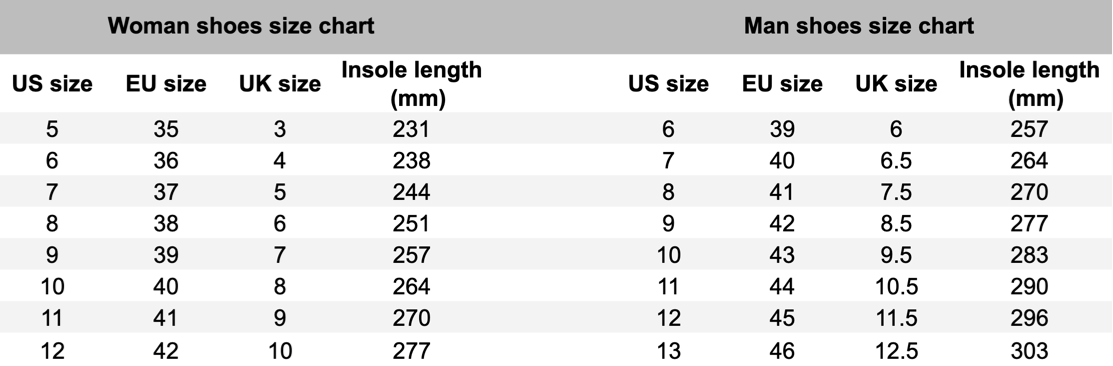Select woman's insole length value 251
This screenshot has width=1113, height=366.
tap(411, 223)
